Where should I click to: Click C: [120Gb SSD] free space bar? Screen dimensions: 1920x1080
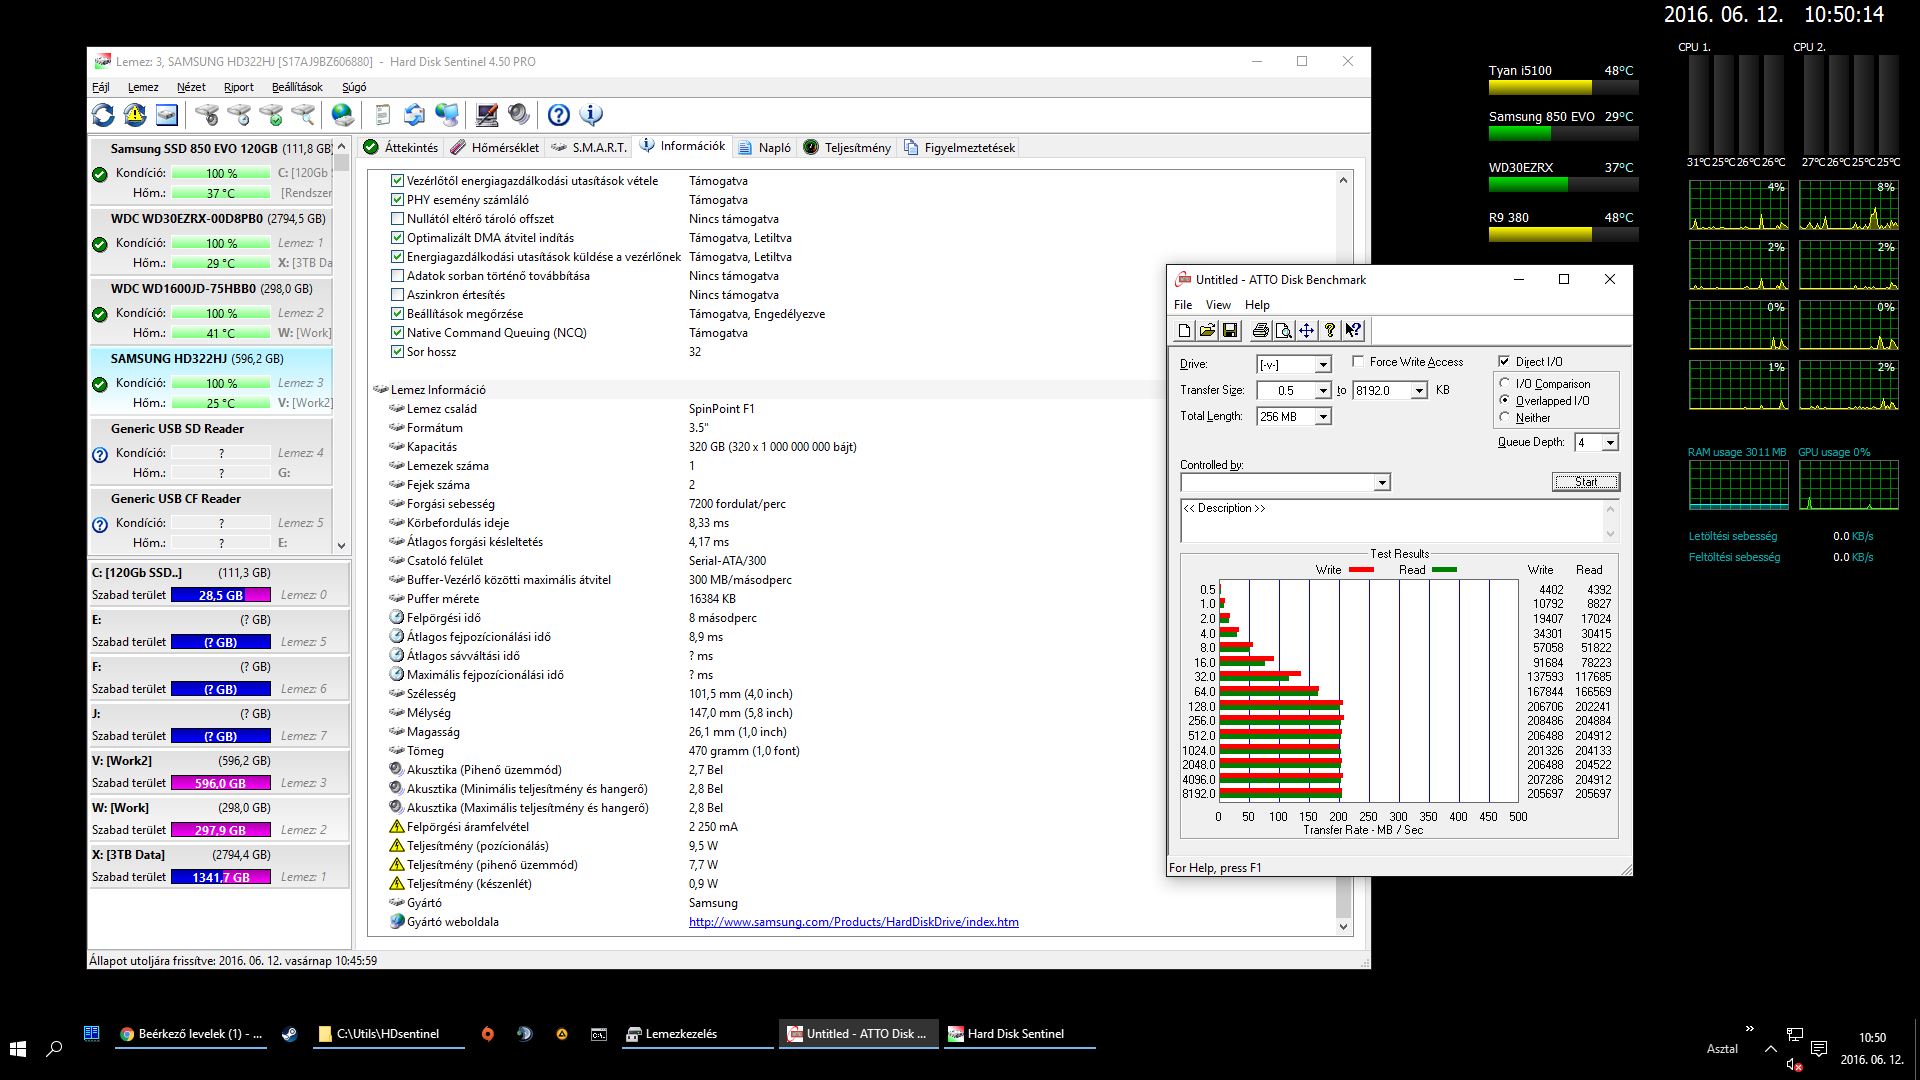pyautogui.click(x=221, y=595)
